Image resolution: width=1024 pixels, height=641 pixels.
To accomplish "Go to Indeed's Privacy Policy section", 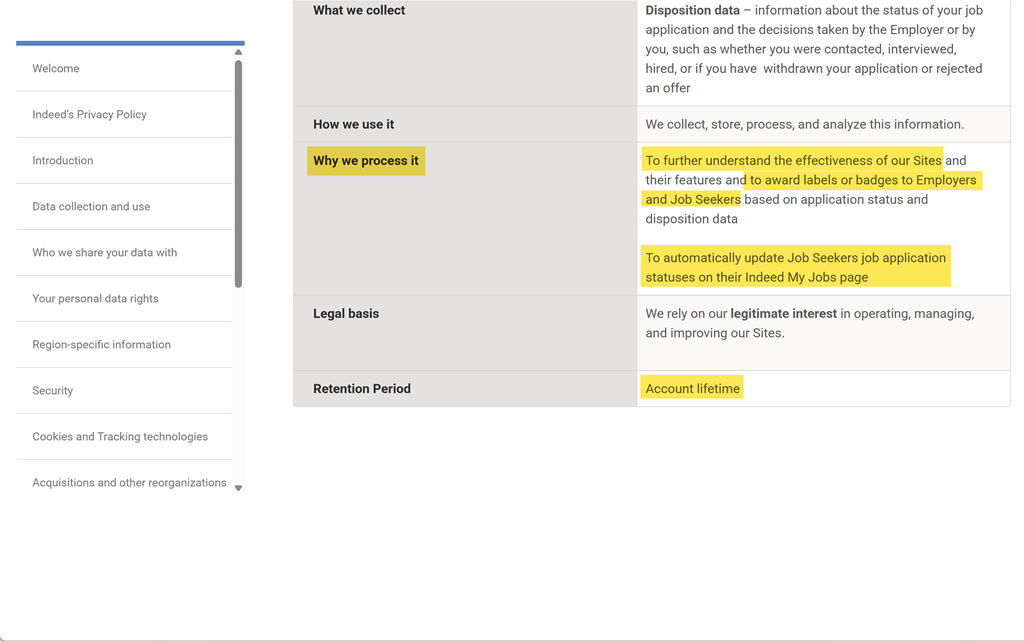I will 89,115.
